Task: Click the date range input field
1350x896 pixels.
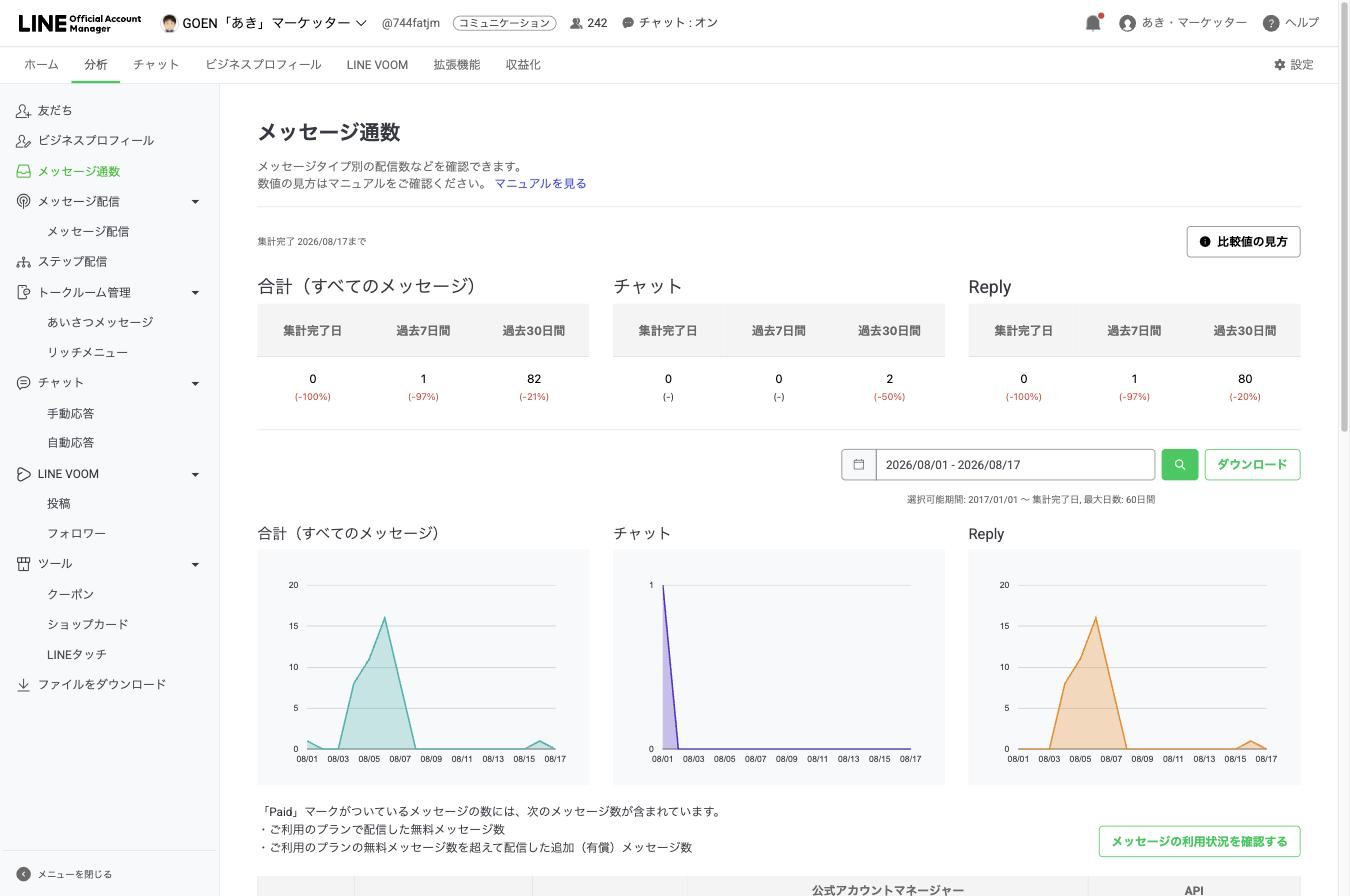Action: point(1015,464)
